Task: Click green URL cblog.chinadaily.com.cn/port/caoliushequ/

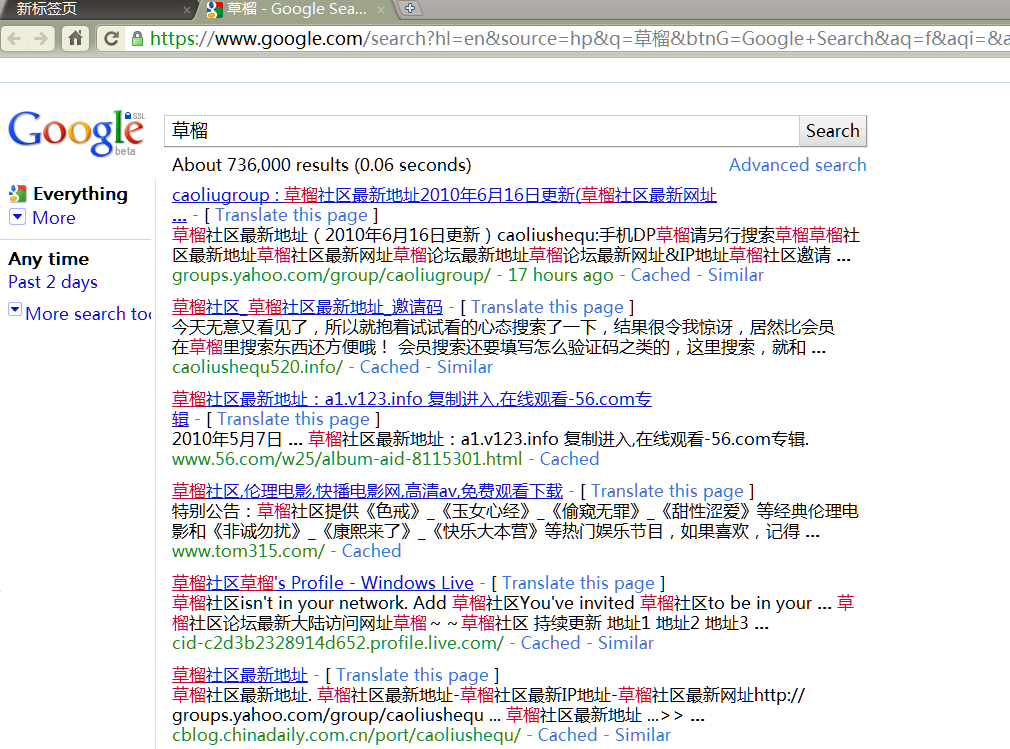Action: 346,735
